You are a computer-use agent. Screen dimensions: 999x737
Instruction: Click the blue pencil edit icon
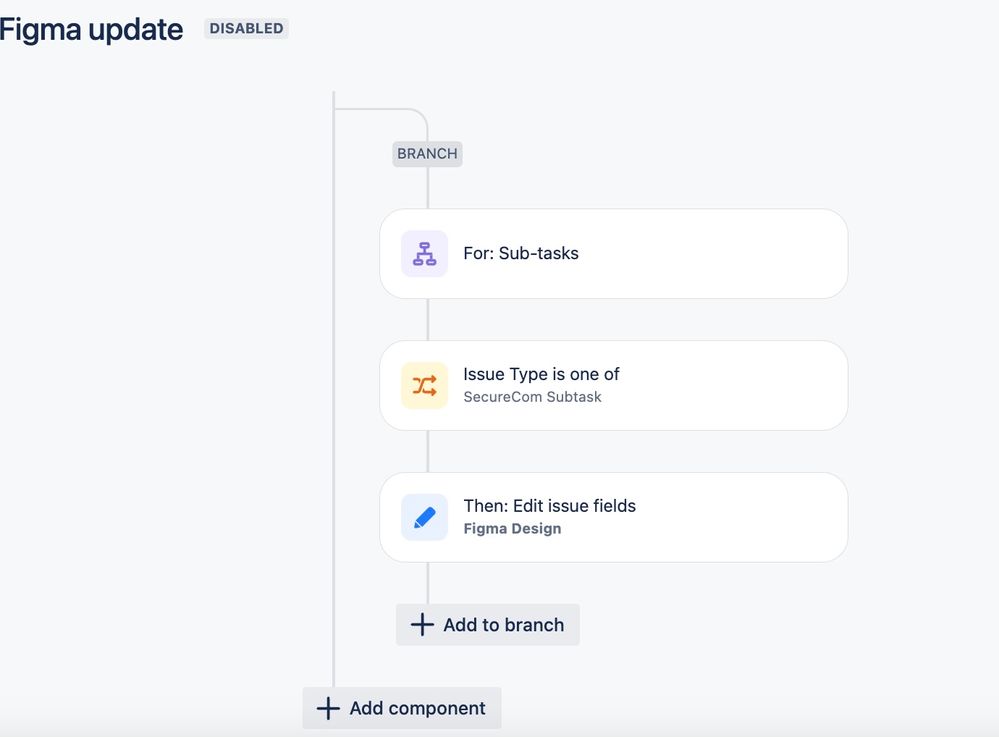(424, 517)
